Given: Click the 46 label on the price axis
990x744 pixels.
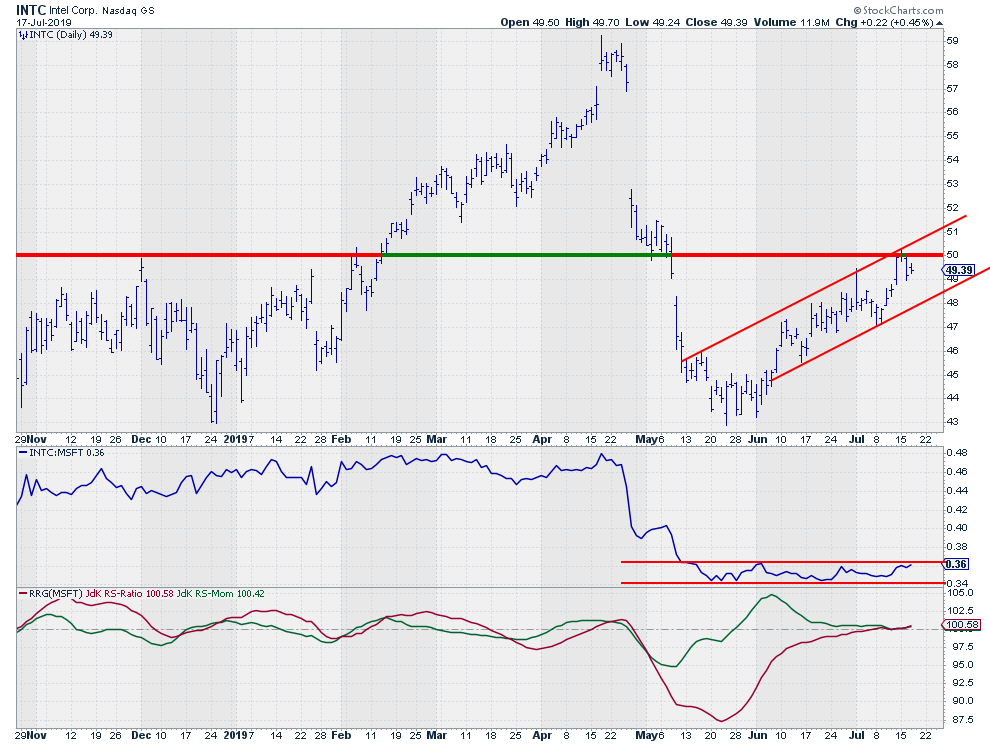Looking at the screenshot, I should [x=952, y=351].
